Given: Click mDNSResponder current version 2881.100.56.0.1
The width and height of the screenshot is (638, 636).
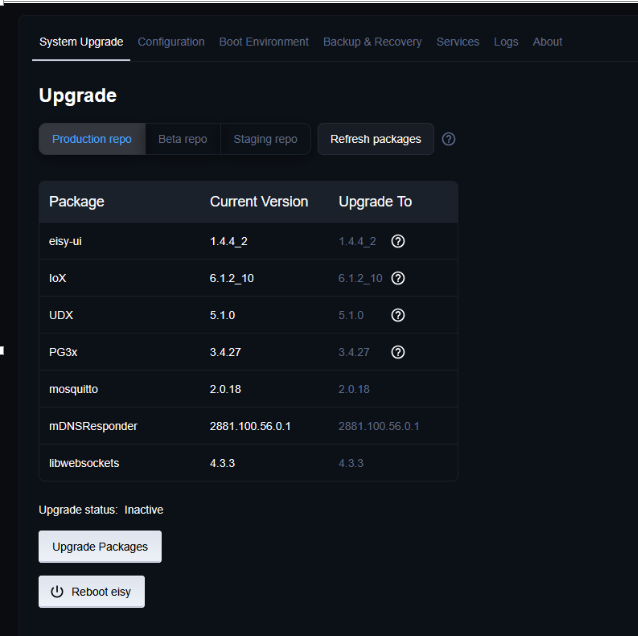Looking at the screenshot, I should 250,426.
